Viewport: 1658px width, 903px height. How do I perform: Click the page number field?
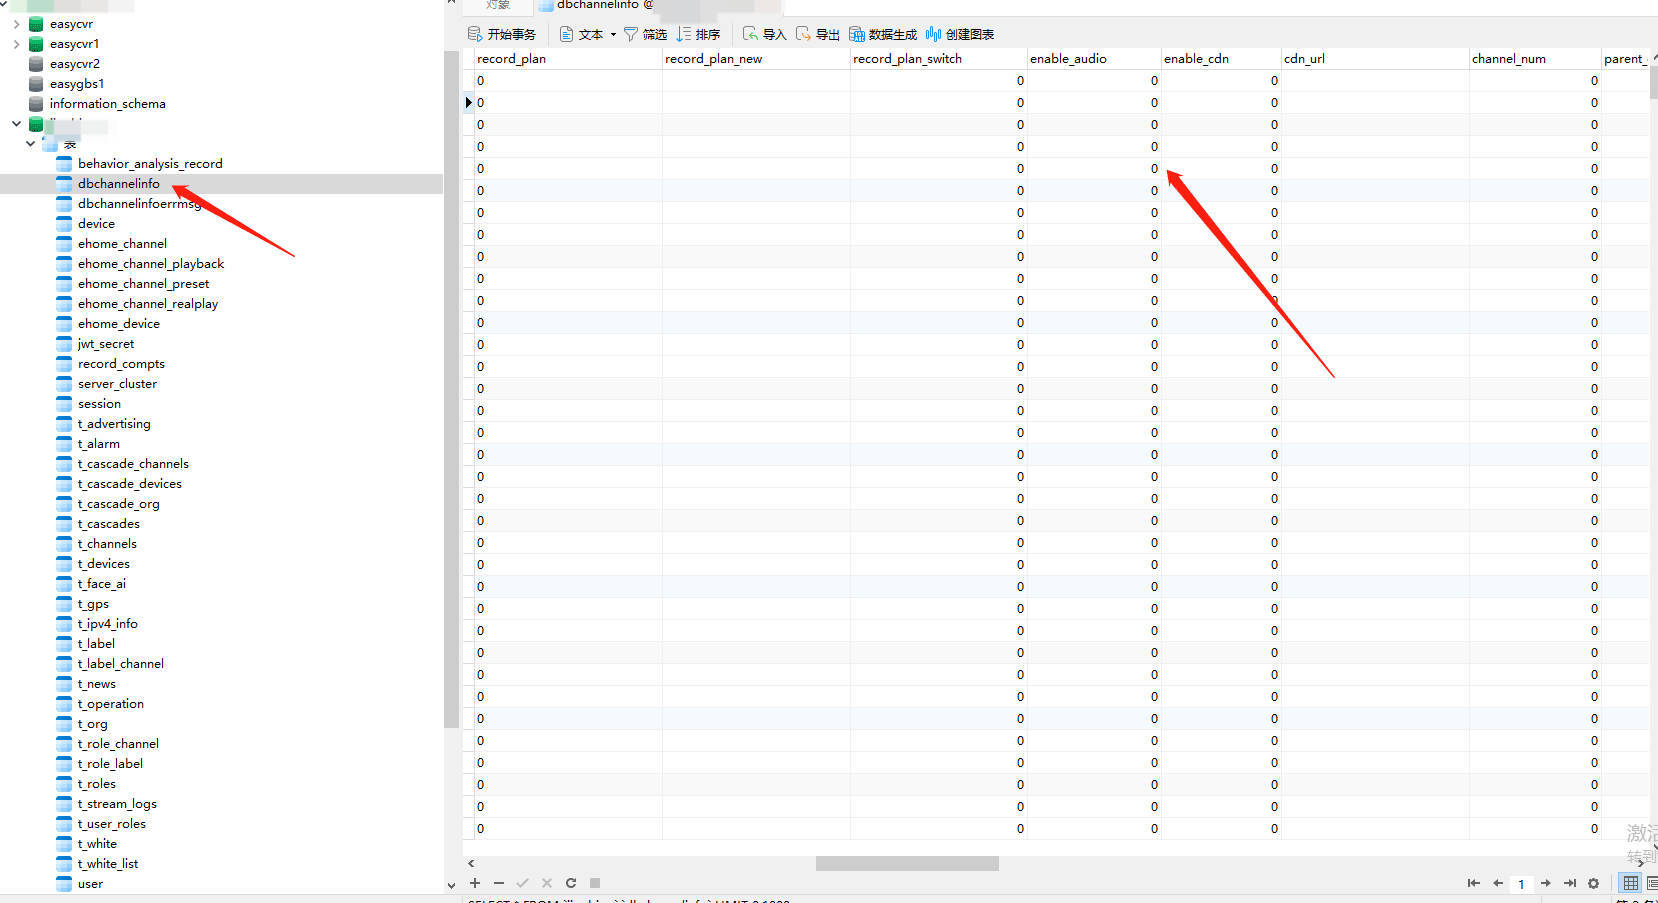[x=1521, y=884]
